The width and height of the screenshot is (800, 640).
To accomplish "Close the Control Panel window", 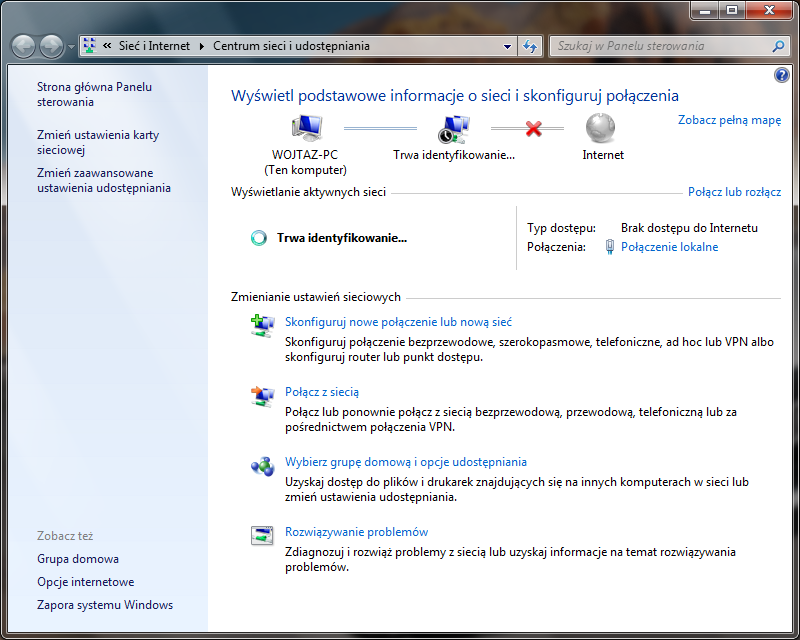I will (x=769, y=11).
